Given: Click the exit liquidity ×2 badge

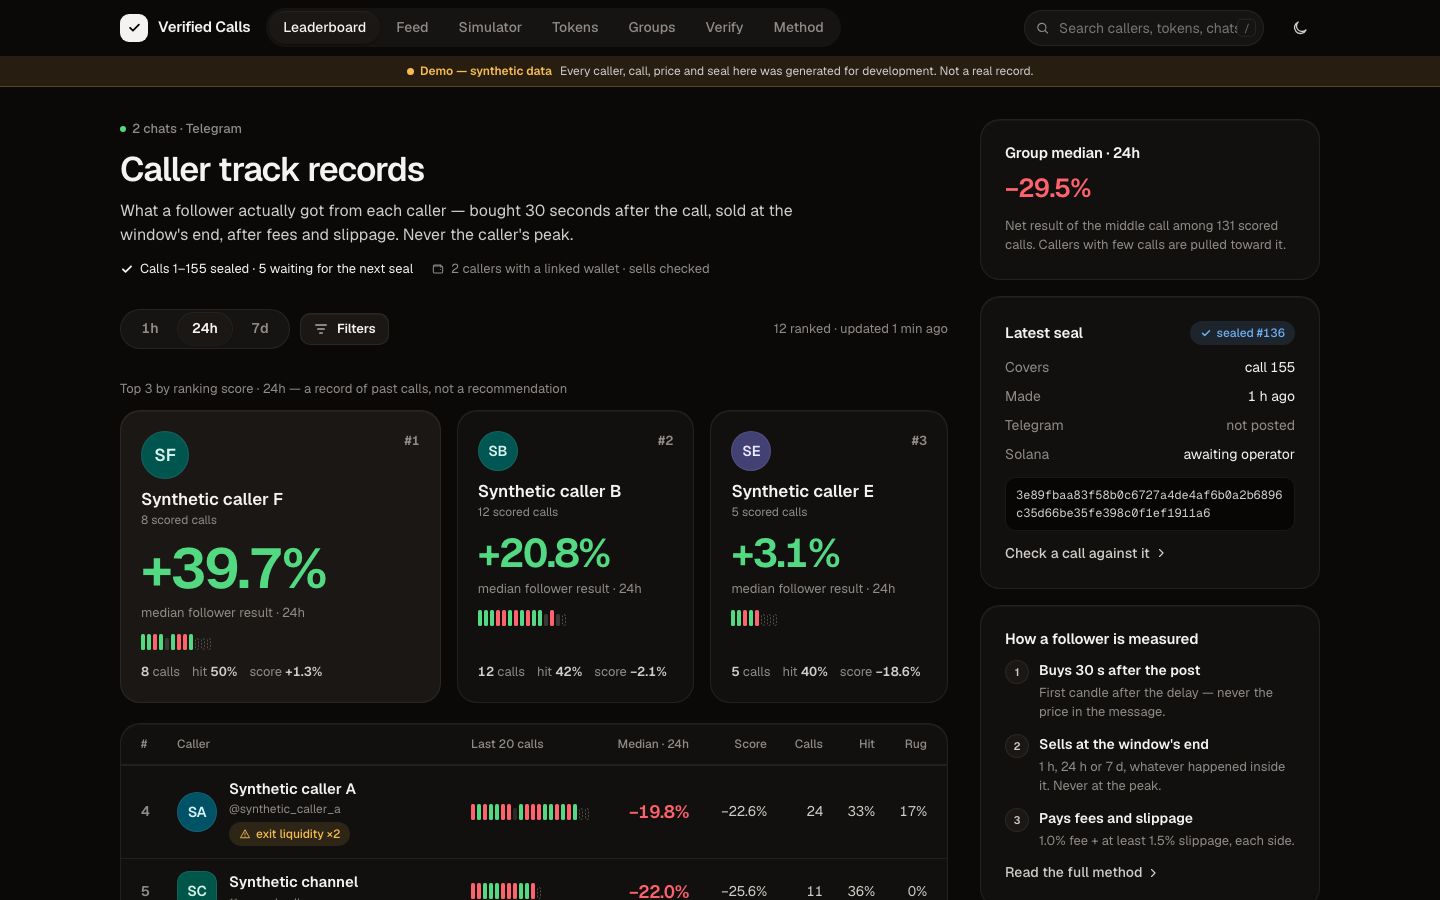Looking at the screenshot, I should click(x=289, y=834).
